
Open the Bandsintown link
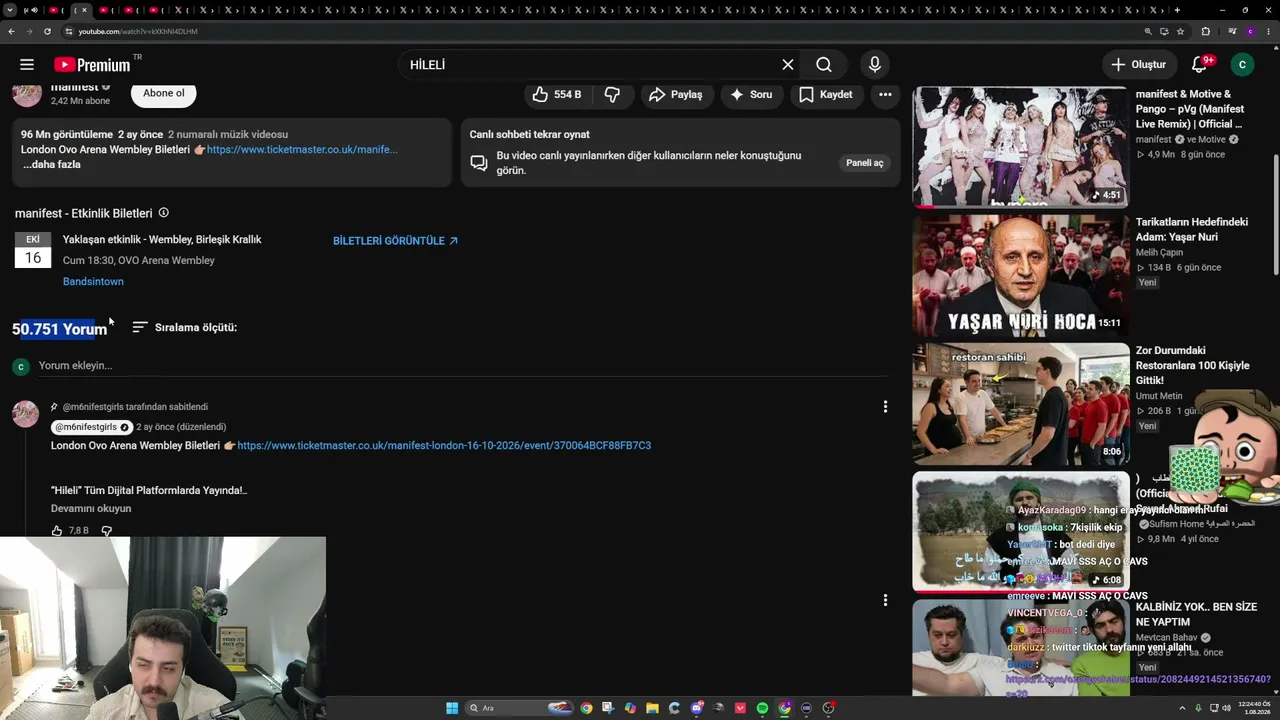(x=93, y=282)
